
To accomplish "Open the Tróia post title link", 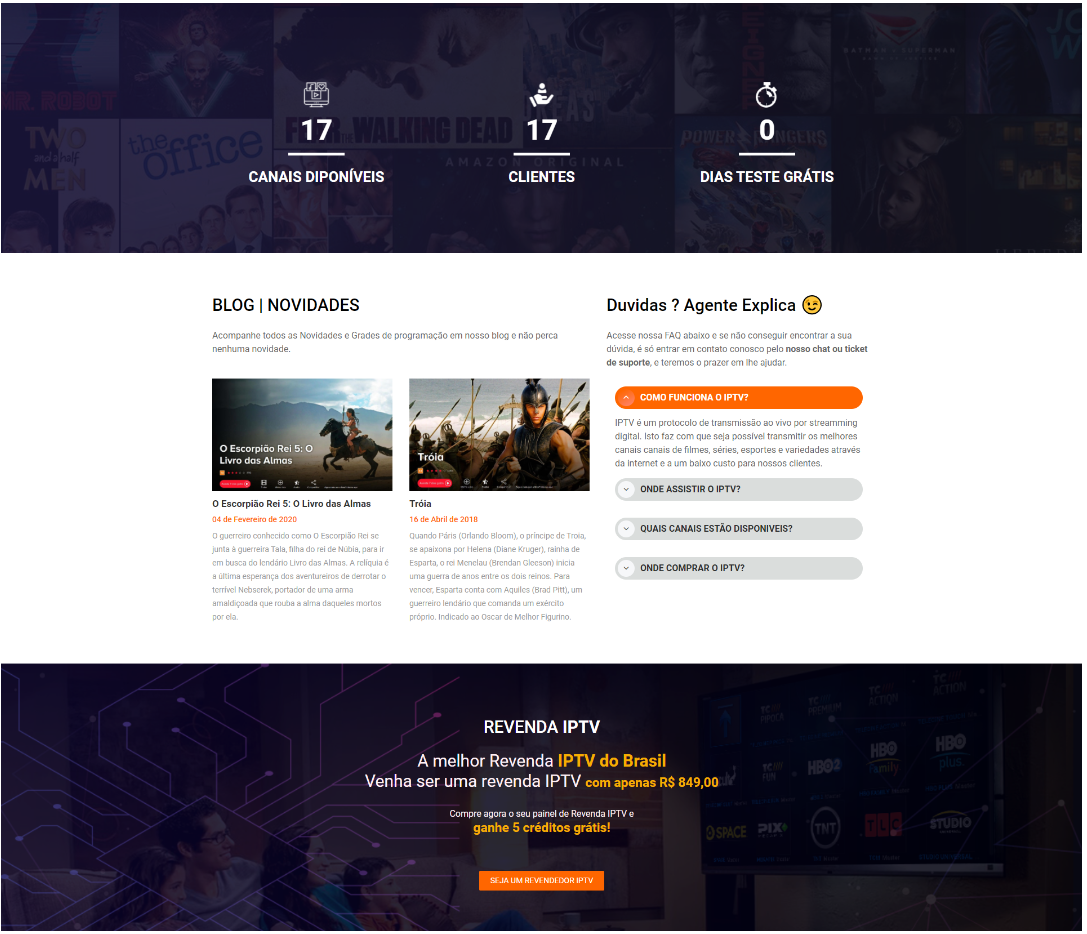I will [420, 504].
